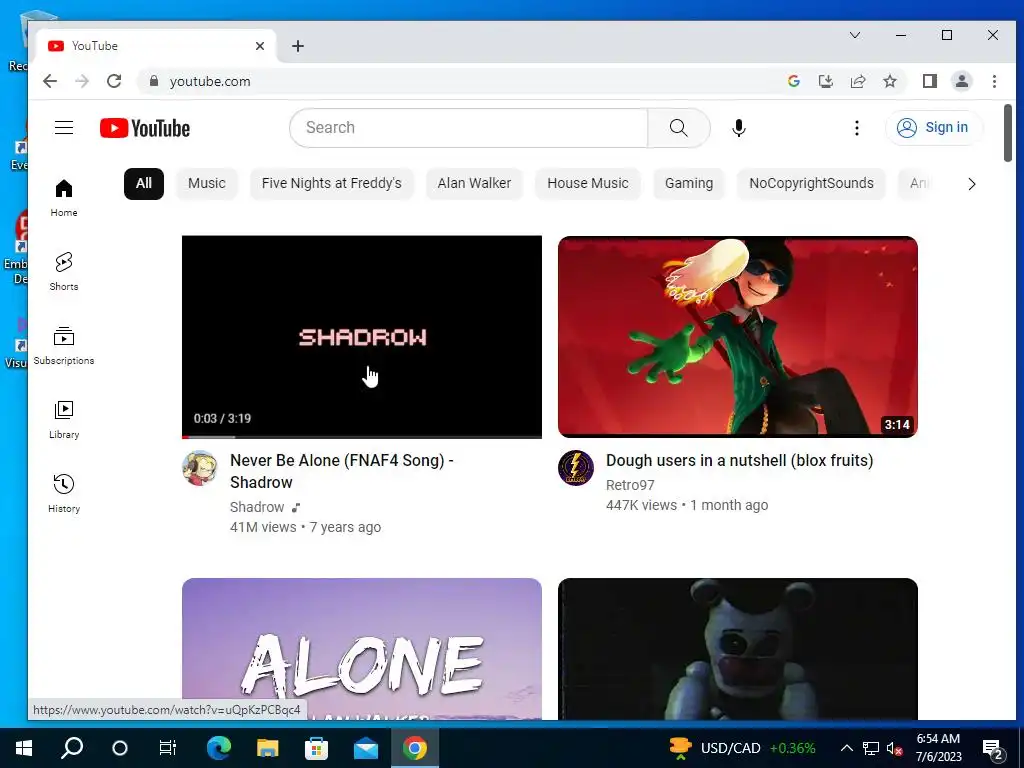The width and height of the screenshot is (1024, 768).
Task: Launch Microsoft Edge from taskbar
Action: tap(219, 748)
